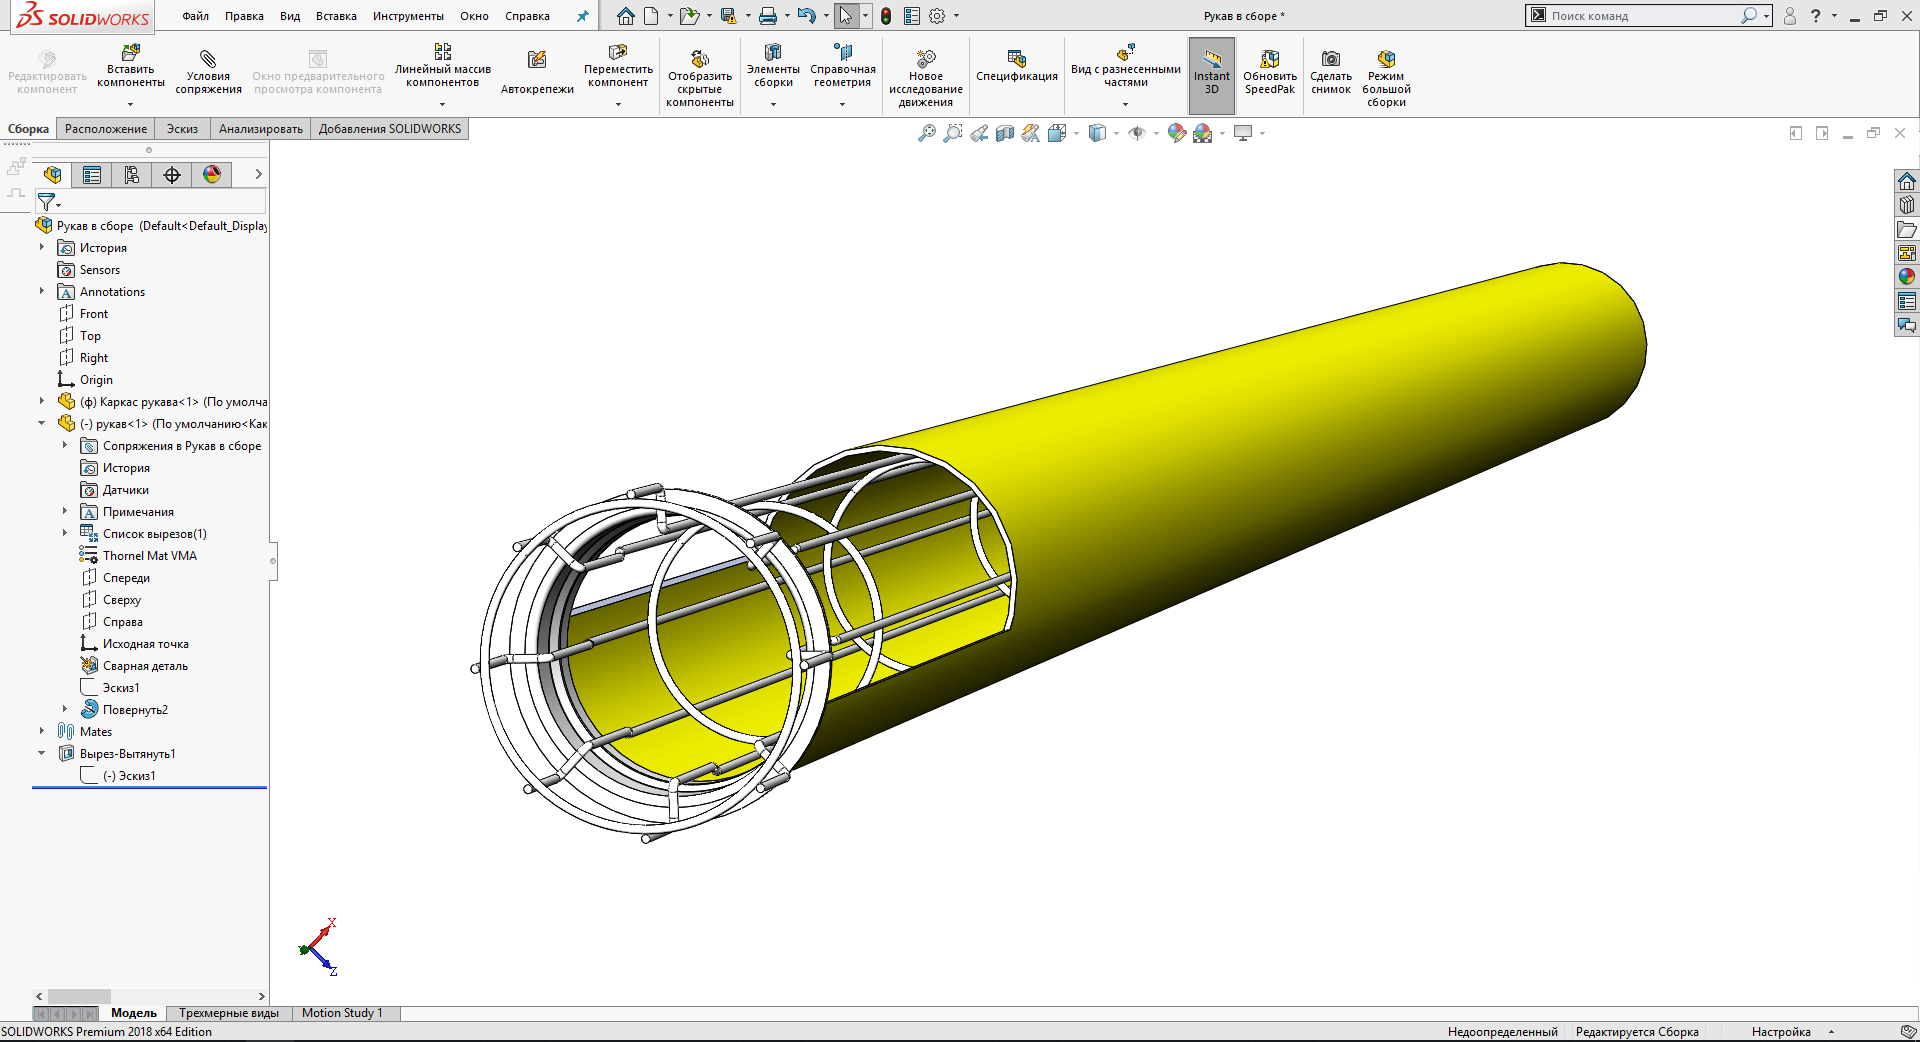Switch to the Motion Study 1 tab
Screen dimensions: 1920x1042
[x=342, y=1013]
